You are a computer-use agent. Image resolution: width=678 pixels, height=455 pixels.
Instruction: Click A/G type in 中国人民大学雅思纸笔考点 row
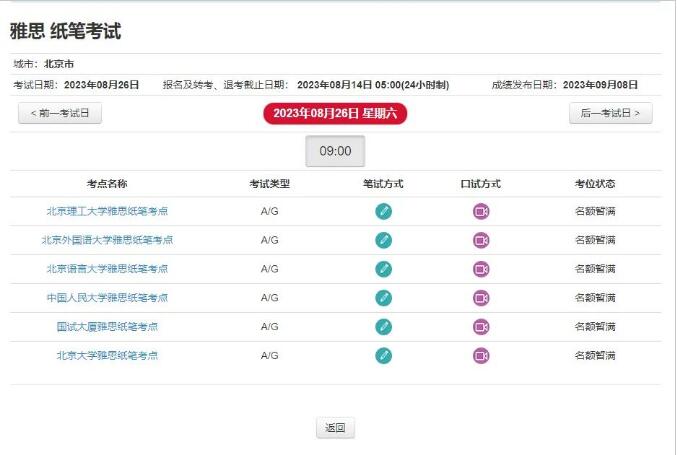(270, 298)
